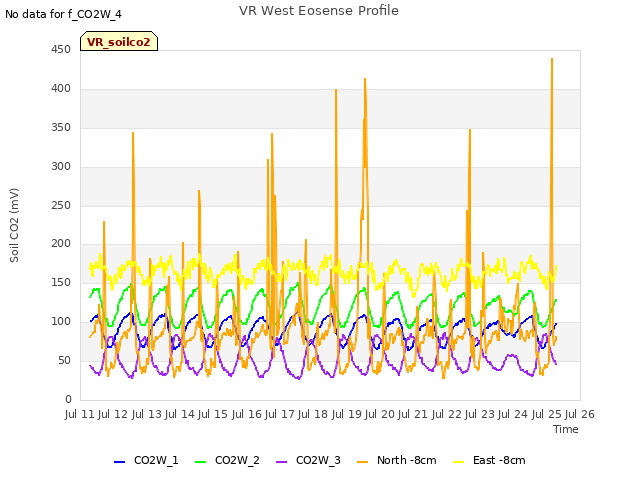Select the East -8cm legend label

[499, 460]
